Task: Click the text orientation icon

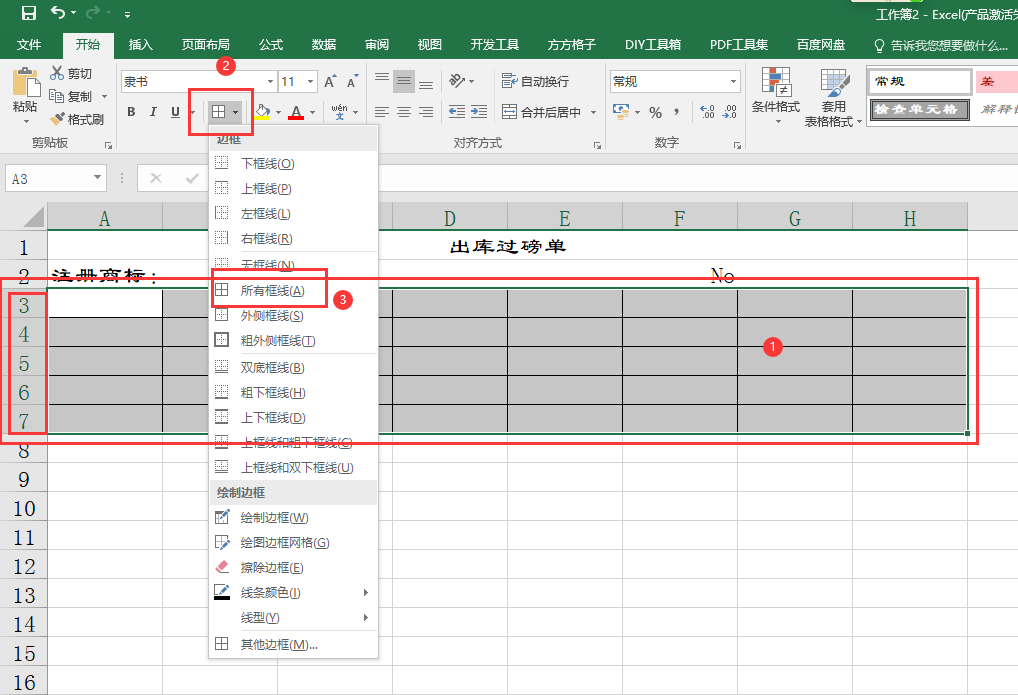Action: coord(457,81)
